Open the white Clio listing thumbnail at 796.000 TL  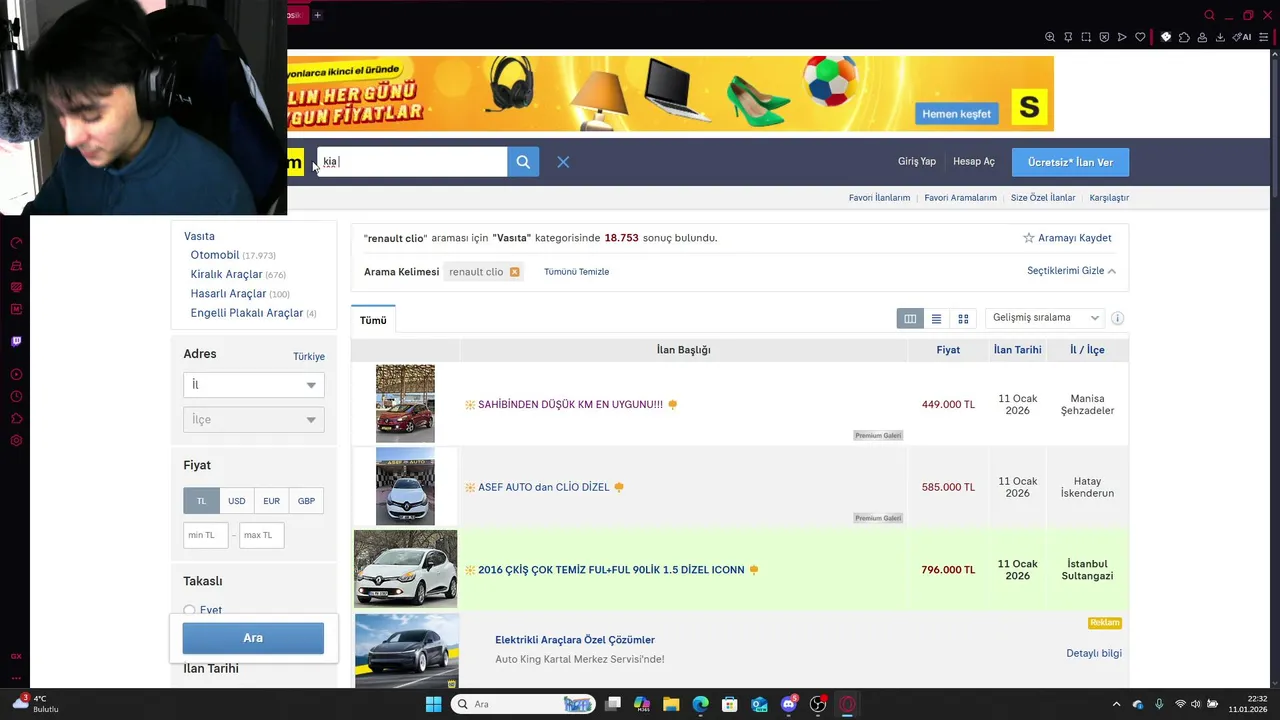pos(405,569)
